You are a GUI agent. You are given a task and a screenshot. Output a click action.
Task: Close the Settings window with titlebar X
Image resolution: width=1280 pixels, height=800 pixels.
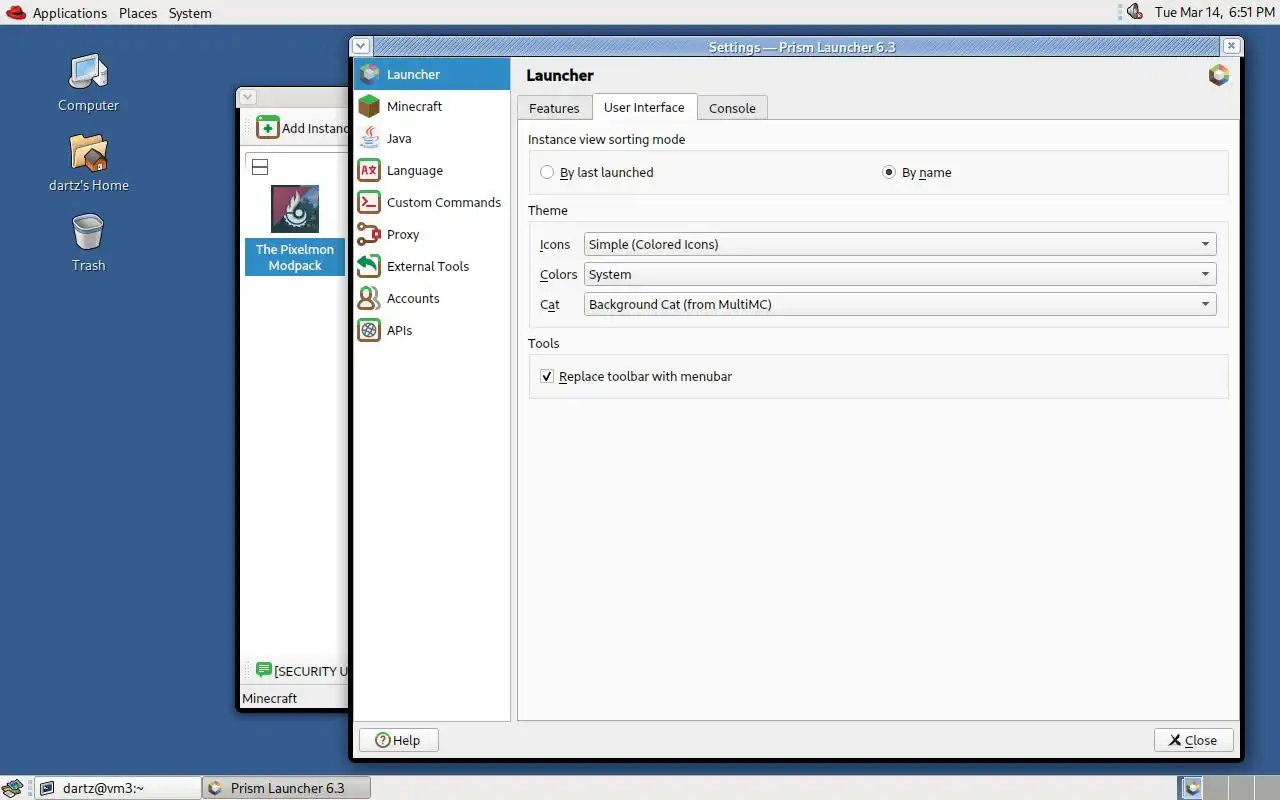(x=1232, y=46)
